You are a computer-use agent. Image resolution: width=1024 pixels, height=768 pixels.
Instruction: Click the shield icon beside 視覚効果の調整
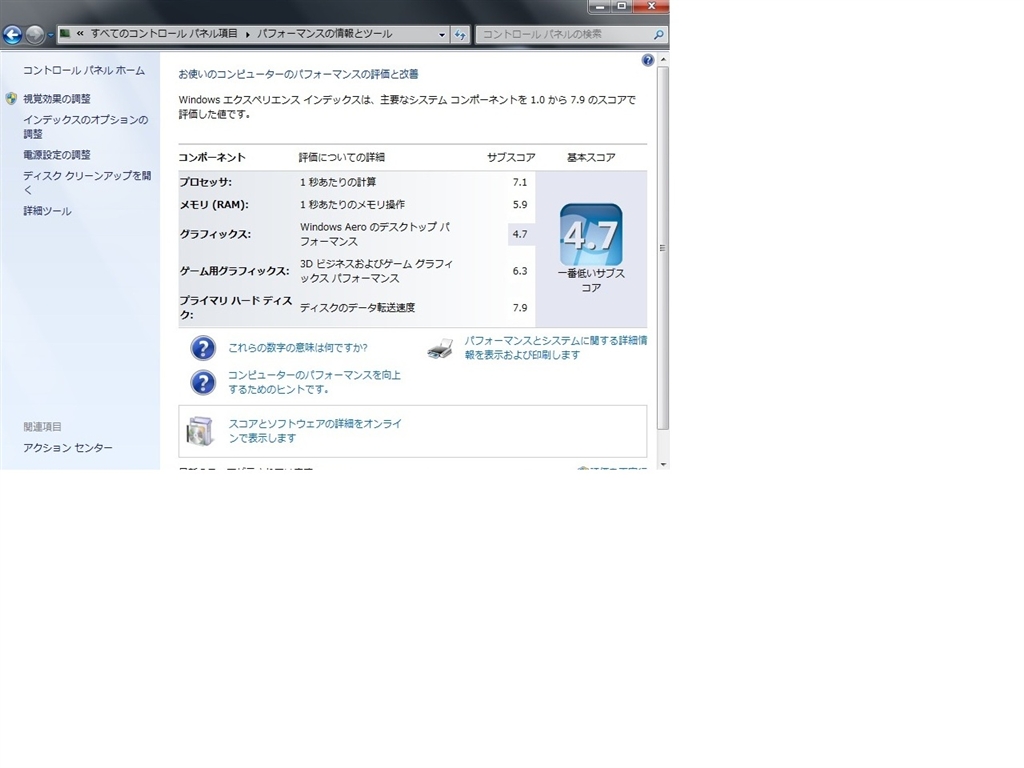[x=12, y=99]
